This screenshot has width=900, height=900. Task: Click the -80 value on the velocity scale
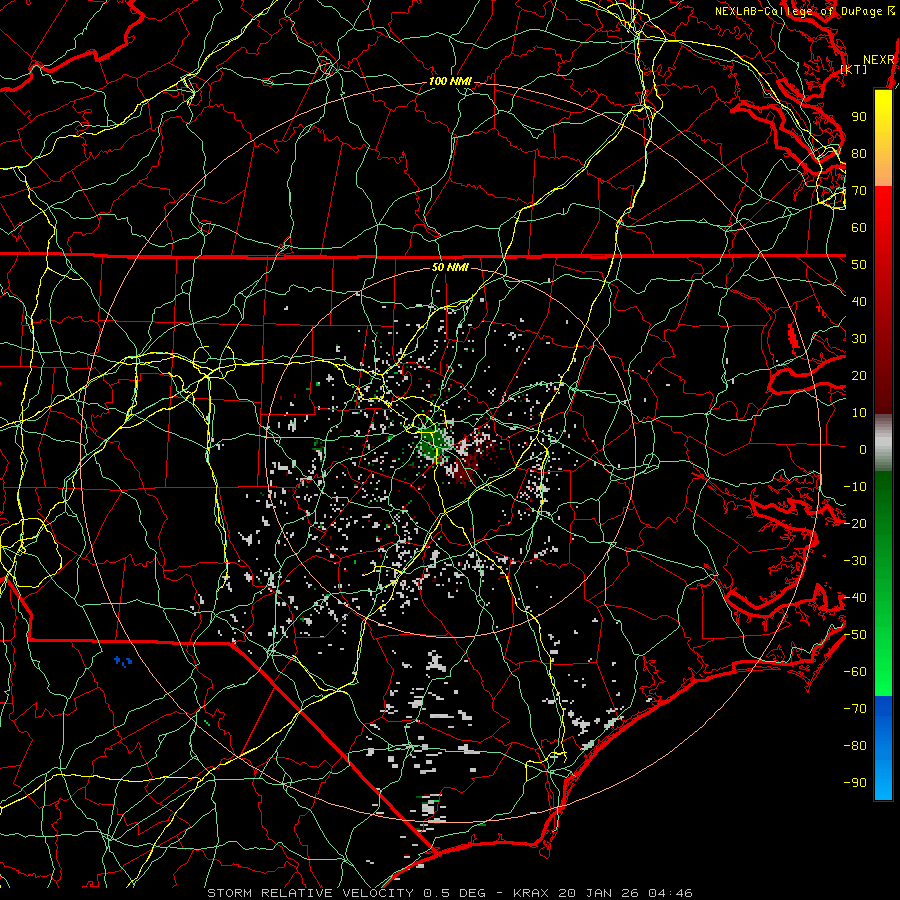point(855,746)
